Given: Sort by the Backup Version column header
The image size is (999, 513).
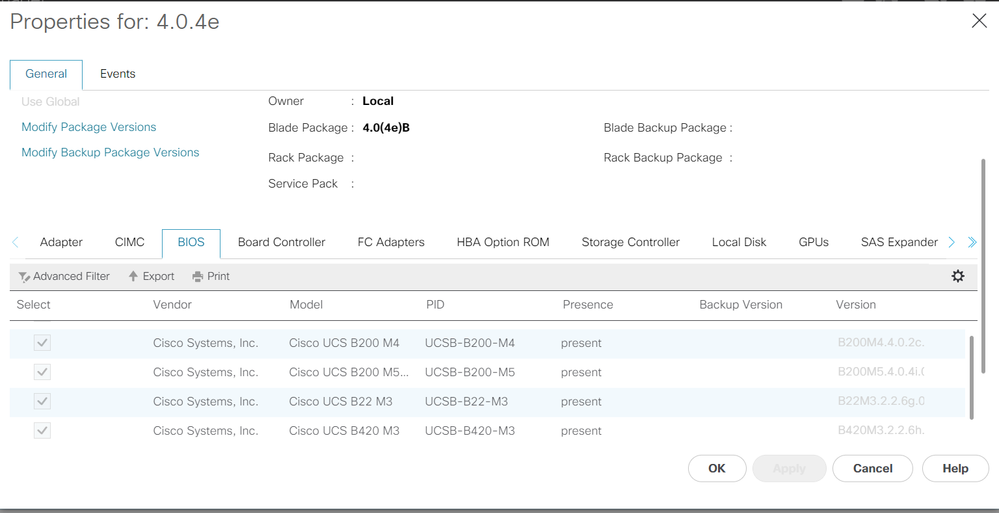Looking at the screenshot, I should 740,305.
